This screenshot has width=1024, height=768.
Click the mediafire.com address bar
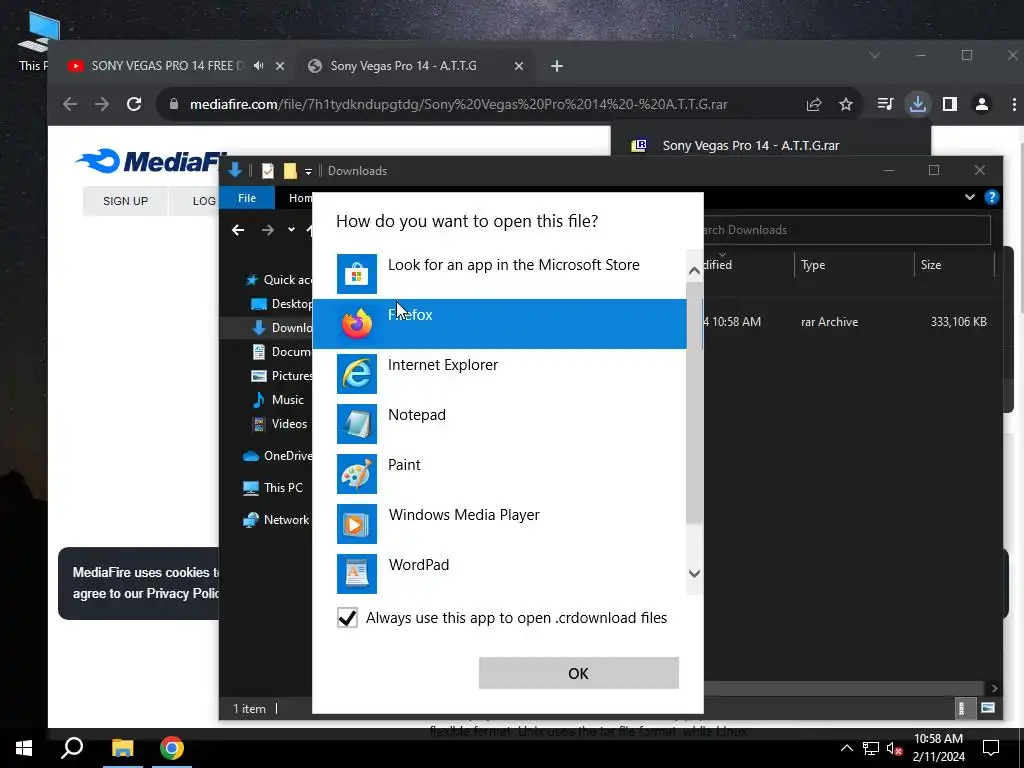click(458, 104)
